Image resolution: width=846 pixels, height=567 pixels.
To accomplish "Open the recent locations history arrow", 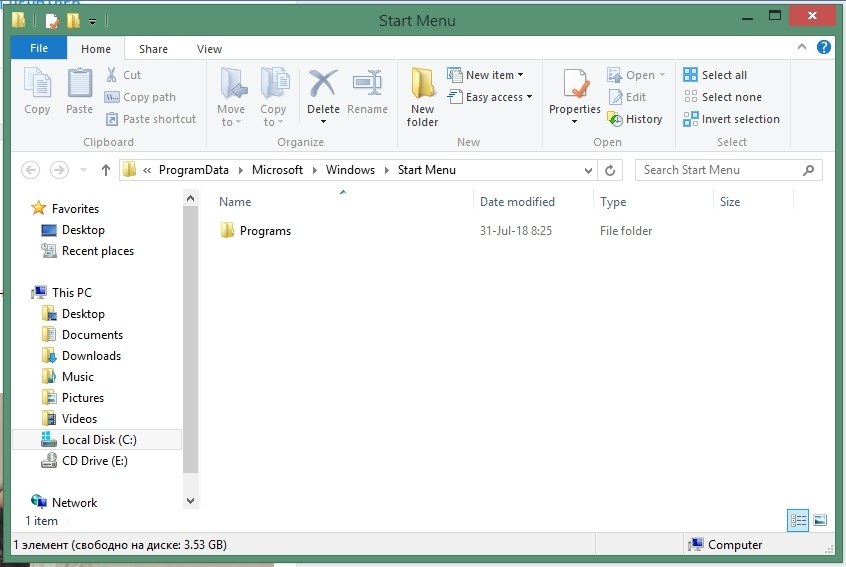I will (83, 170).
